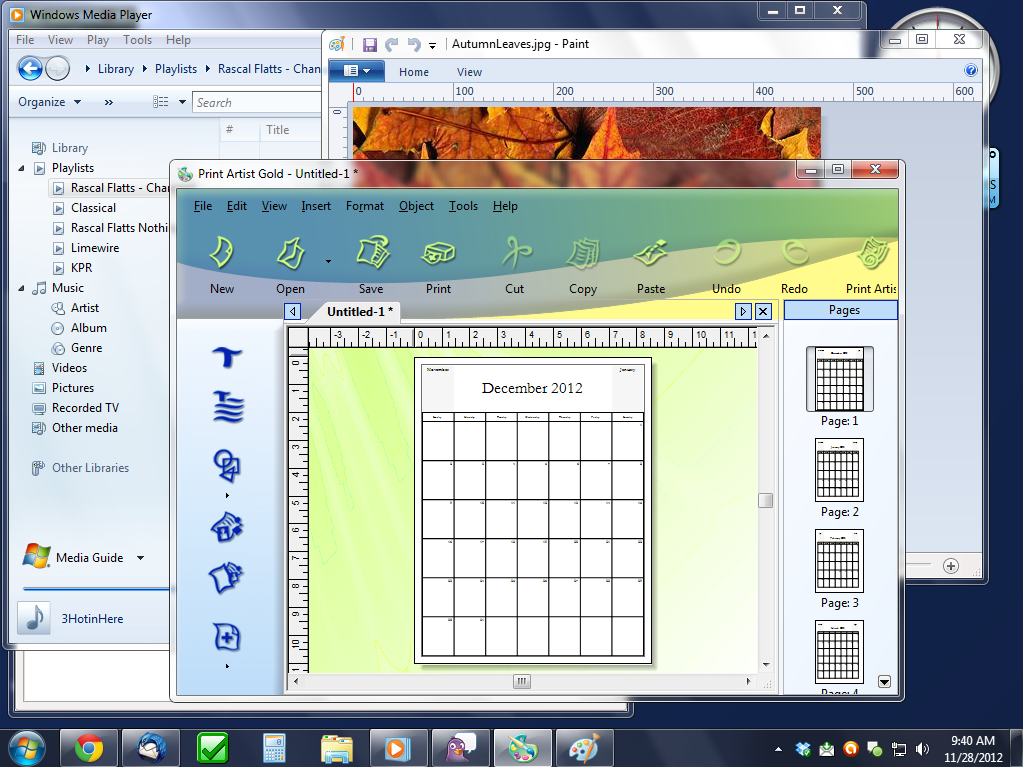Open the Insert menu in Print Artist
The height and width of the screenshot is (767, 1023).
tap(316, 206)
